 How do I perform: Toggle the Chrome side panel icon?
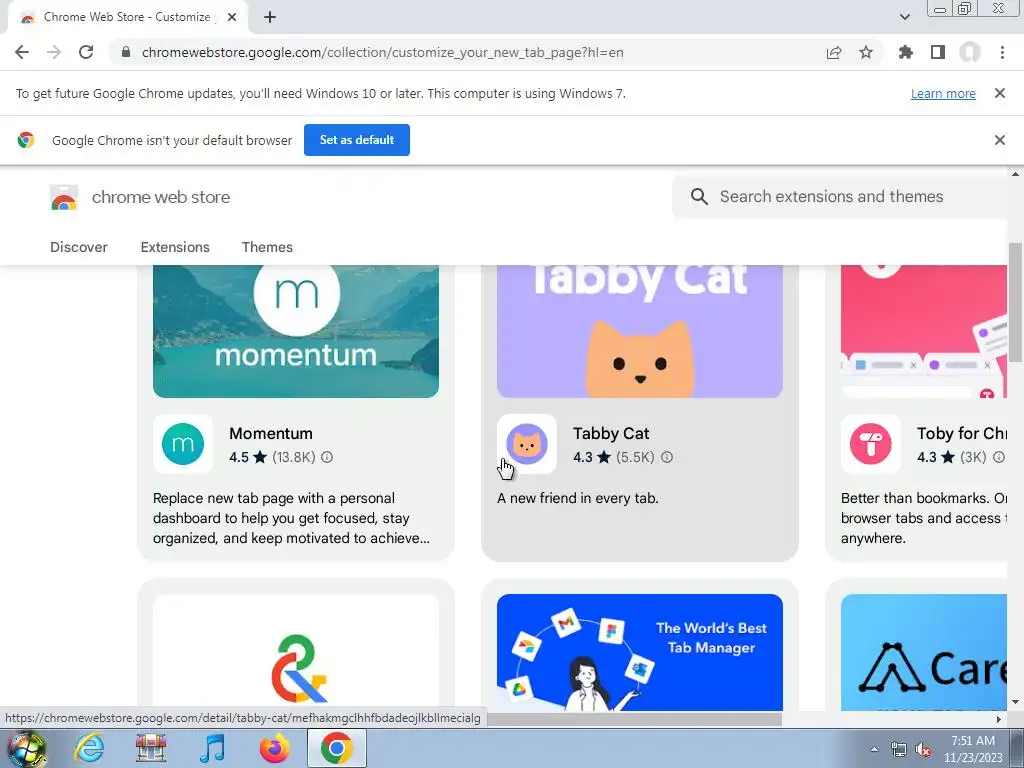coord(938,52)
